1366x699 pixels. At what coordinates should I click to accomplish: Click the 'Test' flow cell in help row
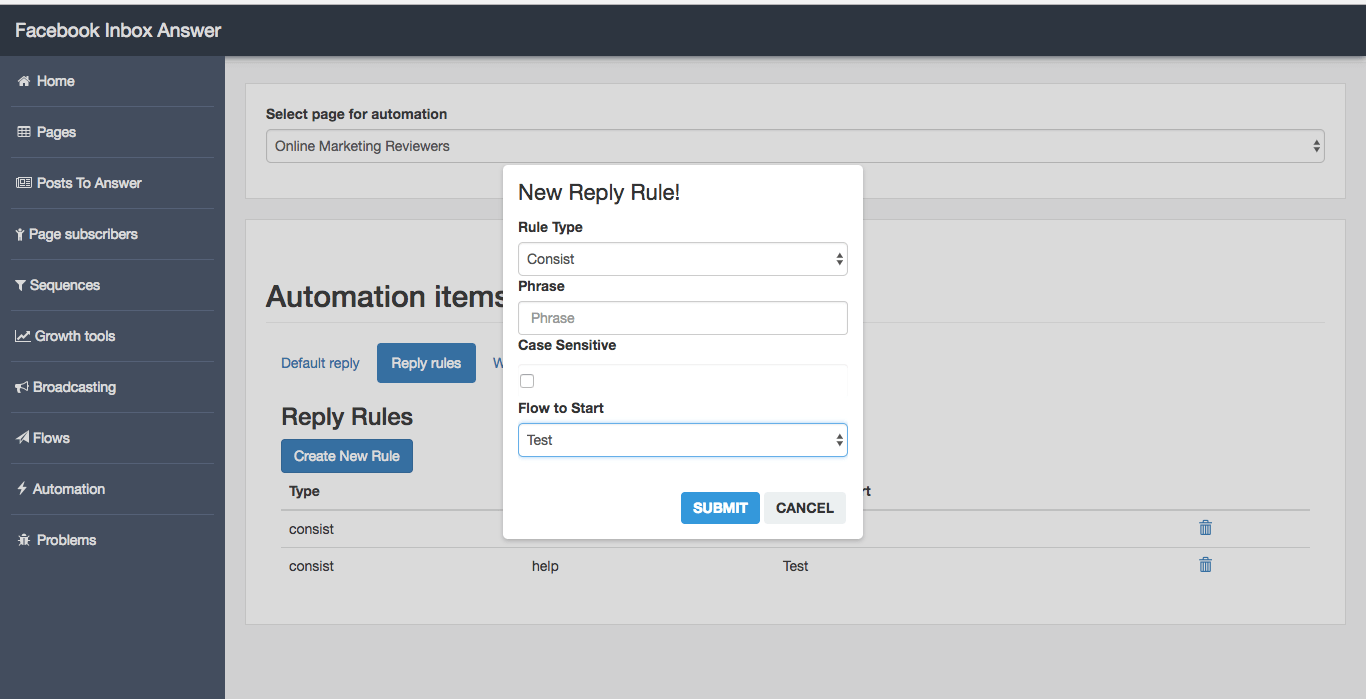796,566
